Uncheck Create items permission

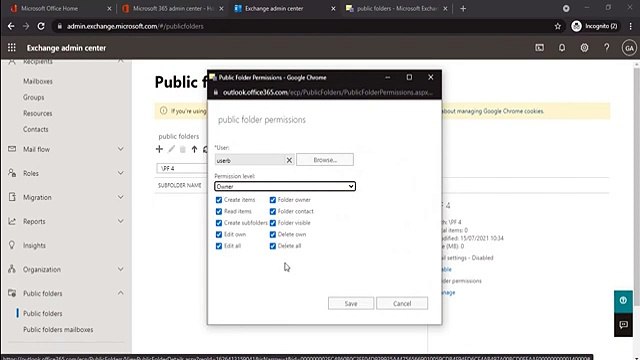click(x=219, y=200)
